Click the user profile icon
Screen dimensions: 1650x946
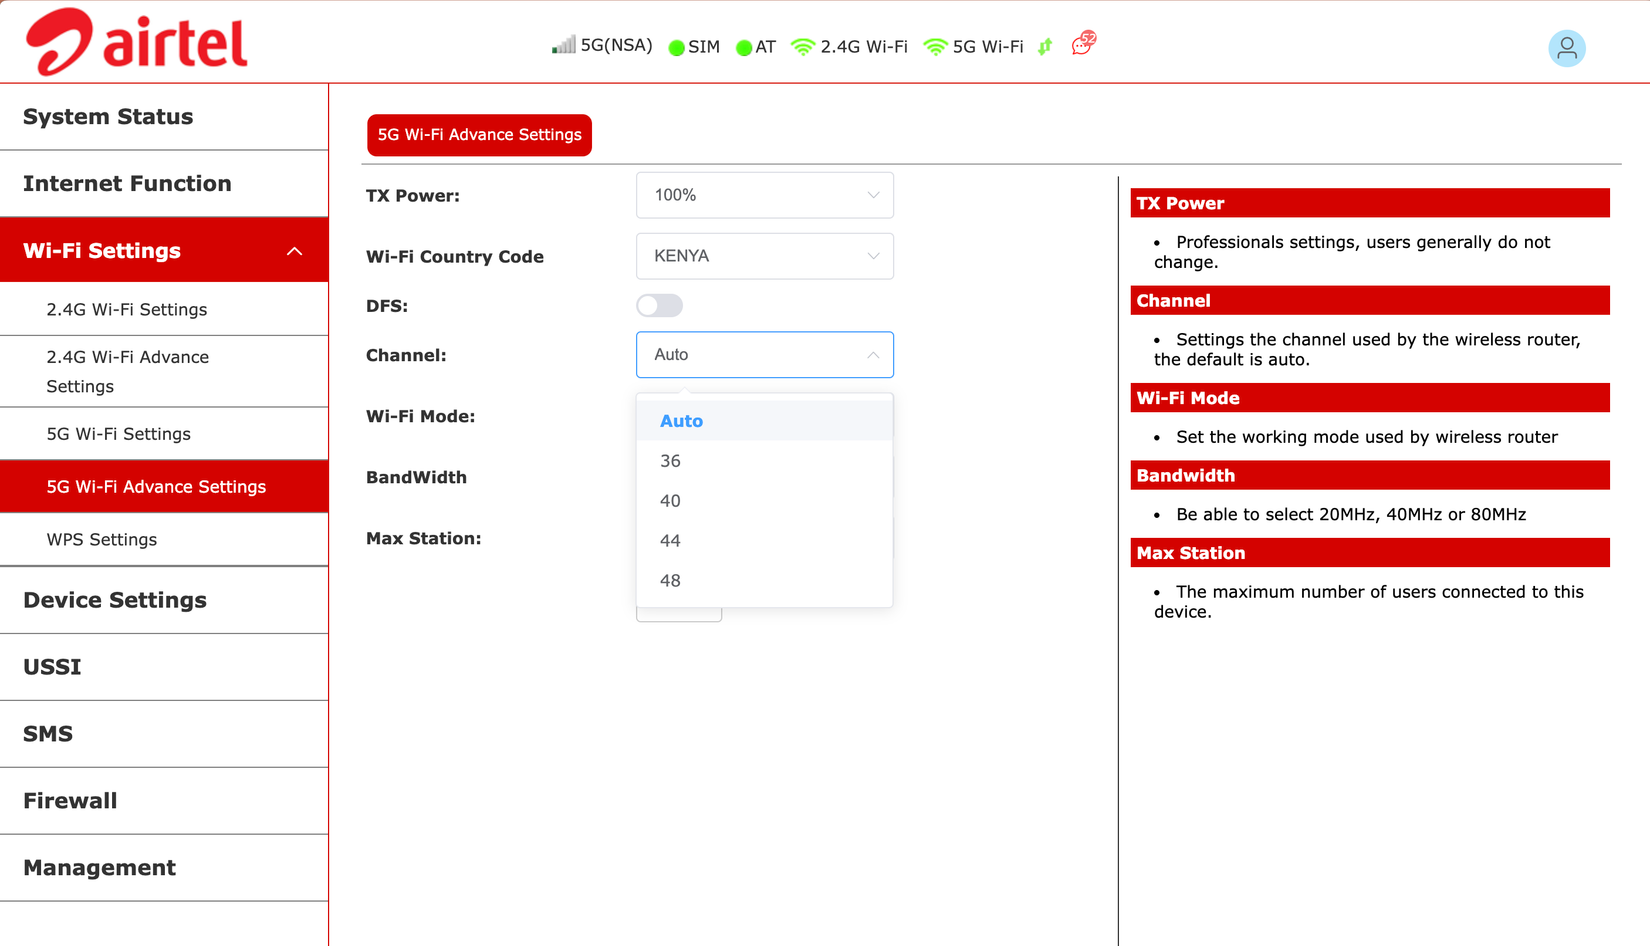pyautogui.click(x=1567, y=47)
